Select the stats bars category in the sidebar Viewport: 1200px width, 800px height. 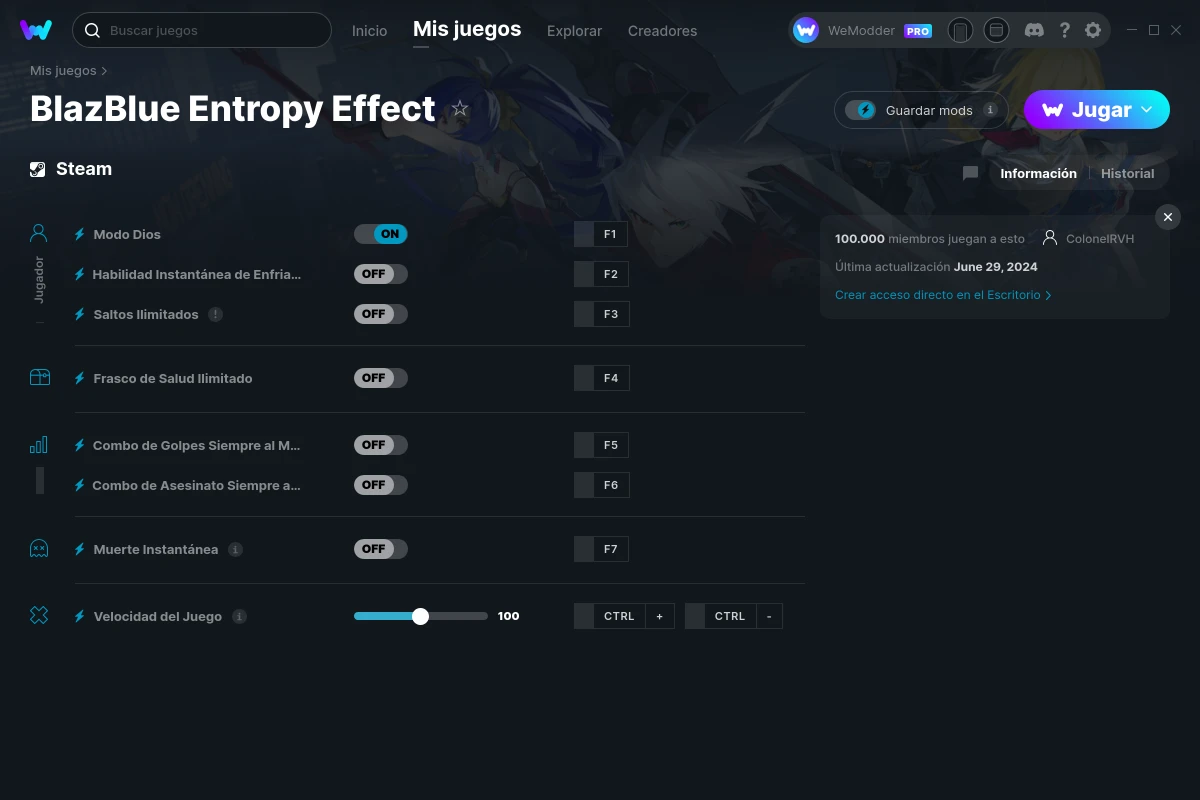coord(40,444)
